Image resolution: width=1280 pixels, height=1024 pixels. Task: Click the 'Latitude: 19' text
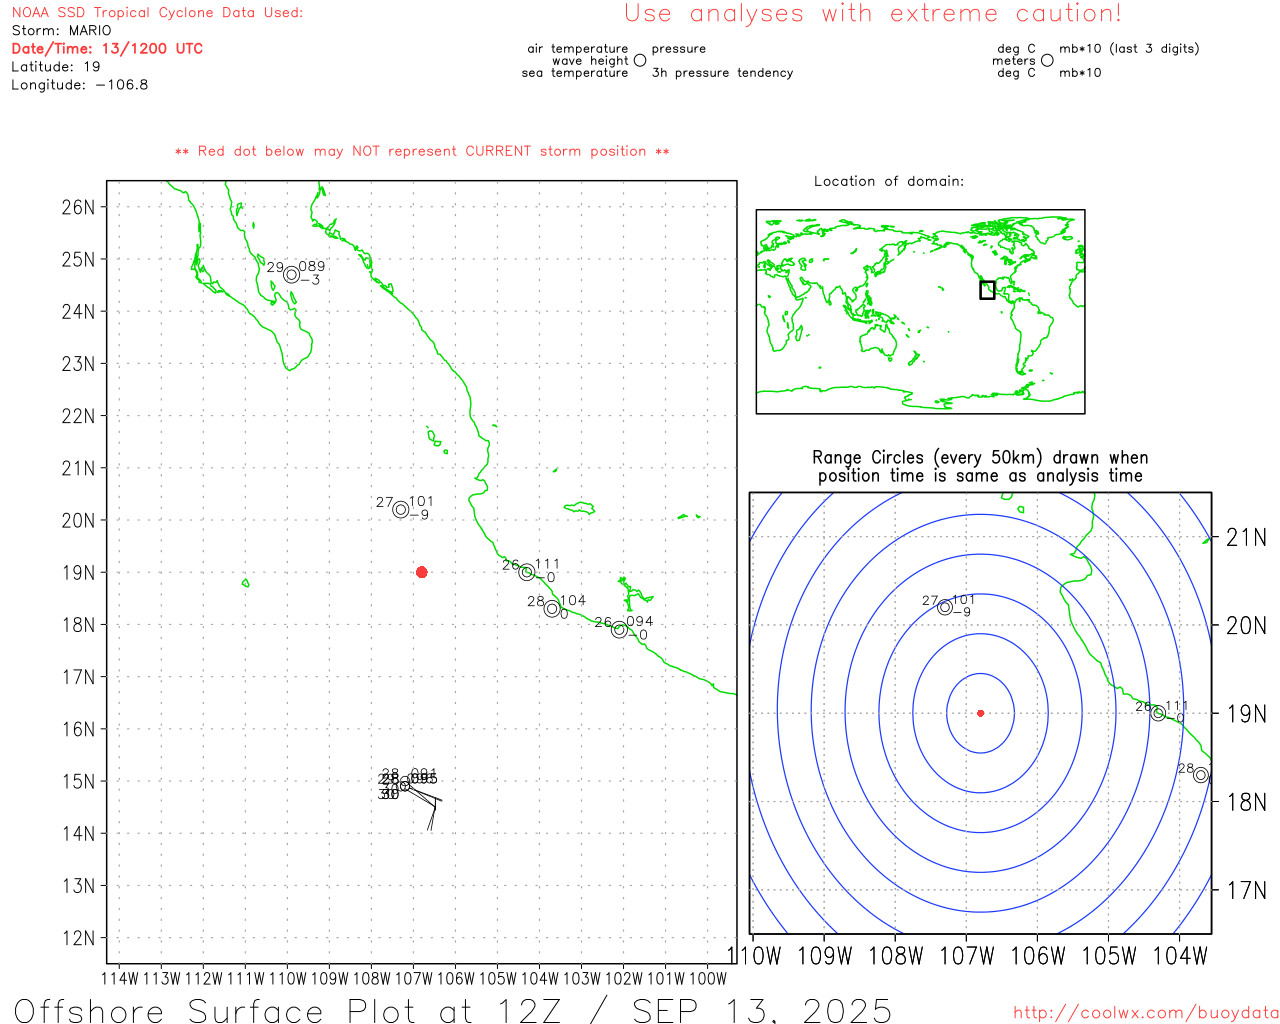(x=56, y=67)
